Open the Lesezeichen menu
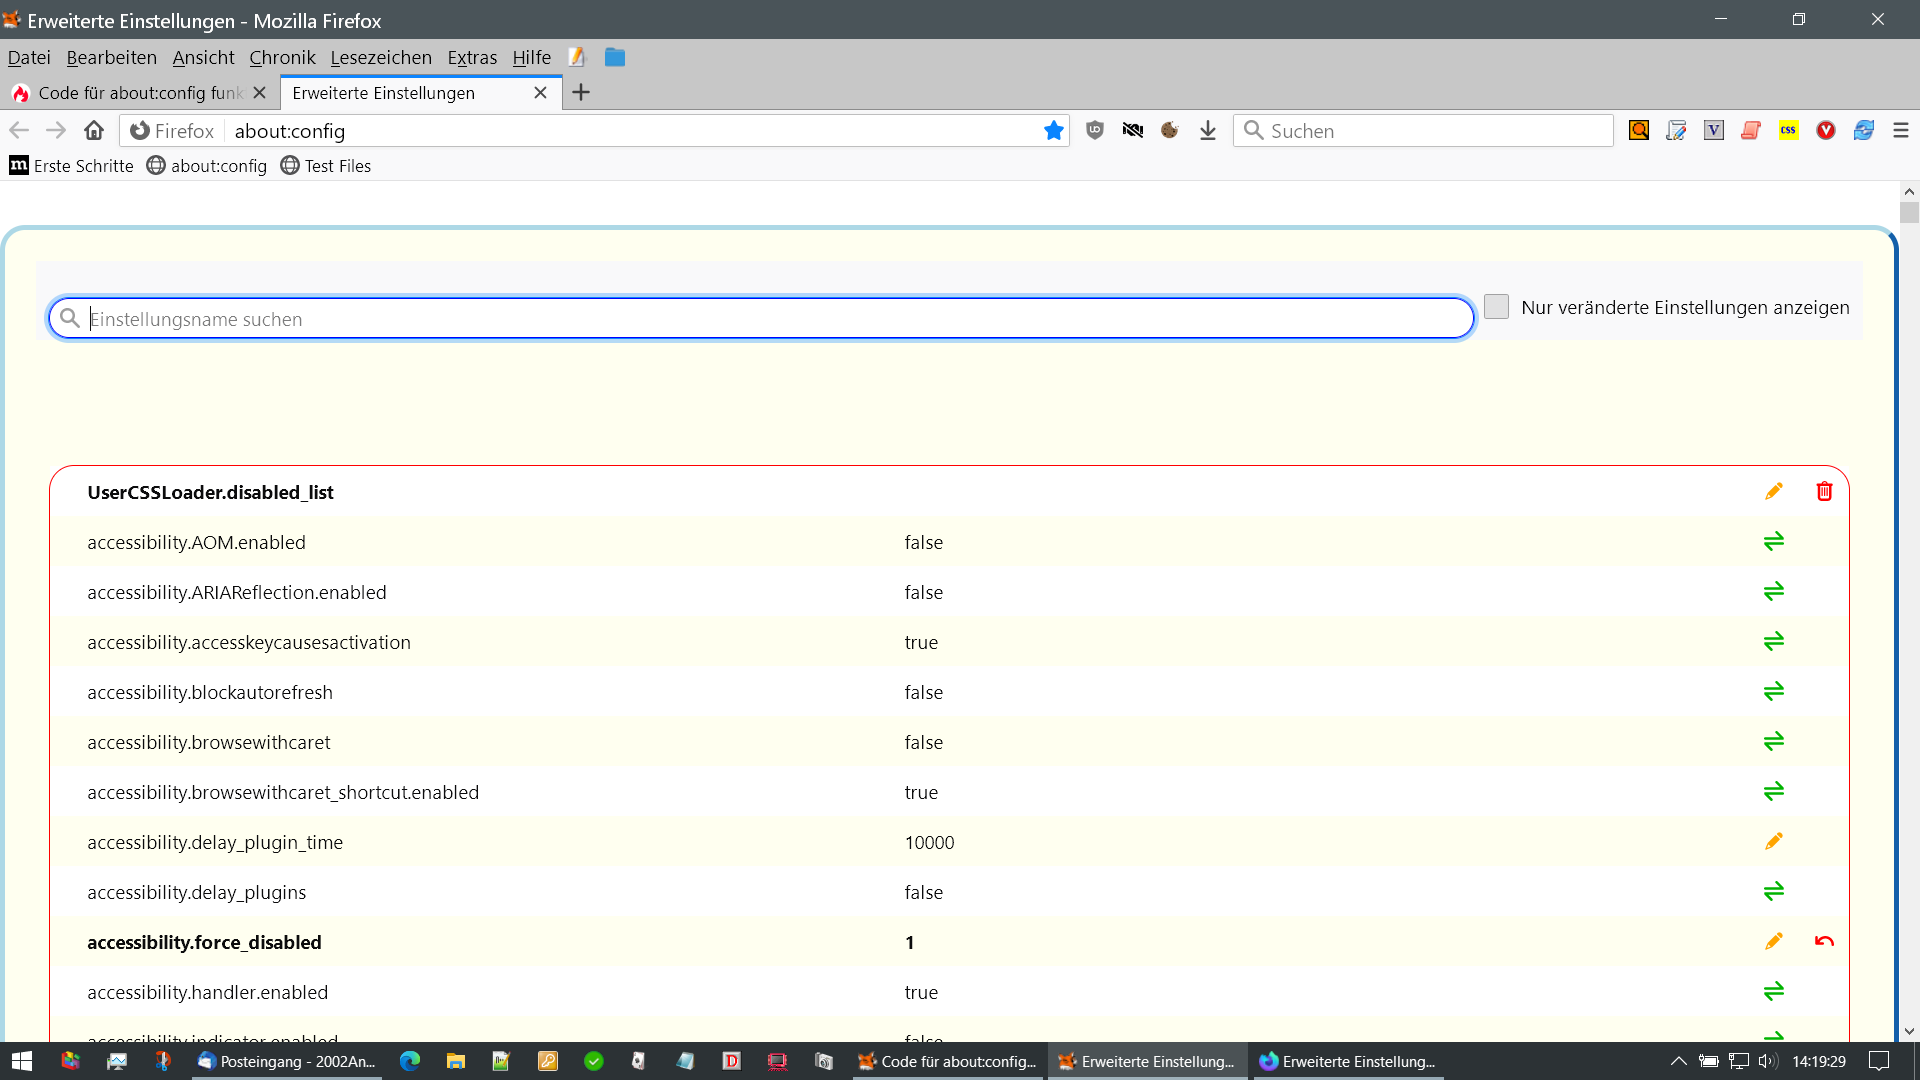The width and height of the screenshot is (1920, 1080). coord(381,58)
